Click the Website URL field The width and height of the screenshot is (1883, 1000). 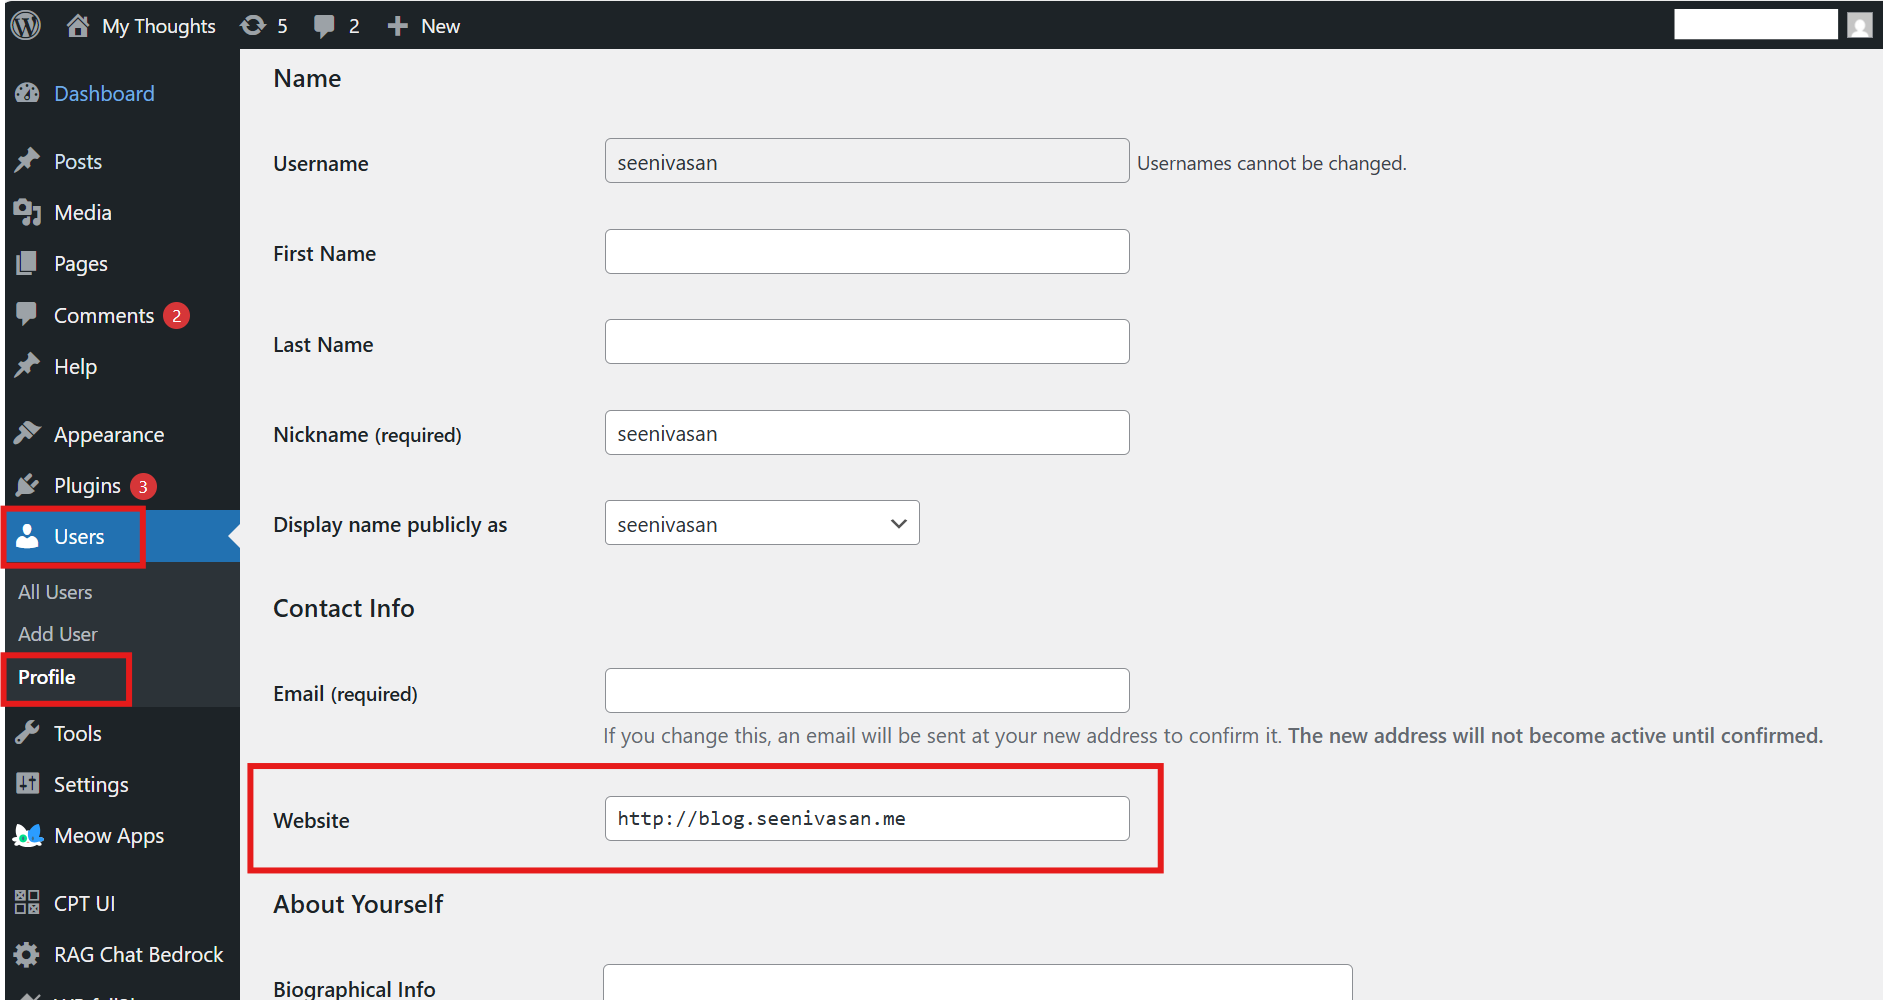pos(866,819)
